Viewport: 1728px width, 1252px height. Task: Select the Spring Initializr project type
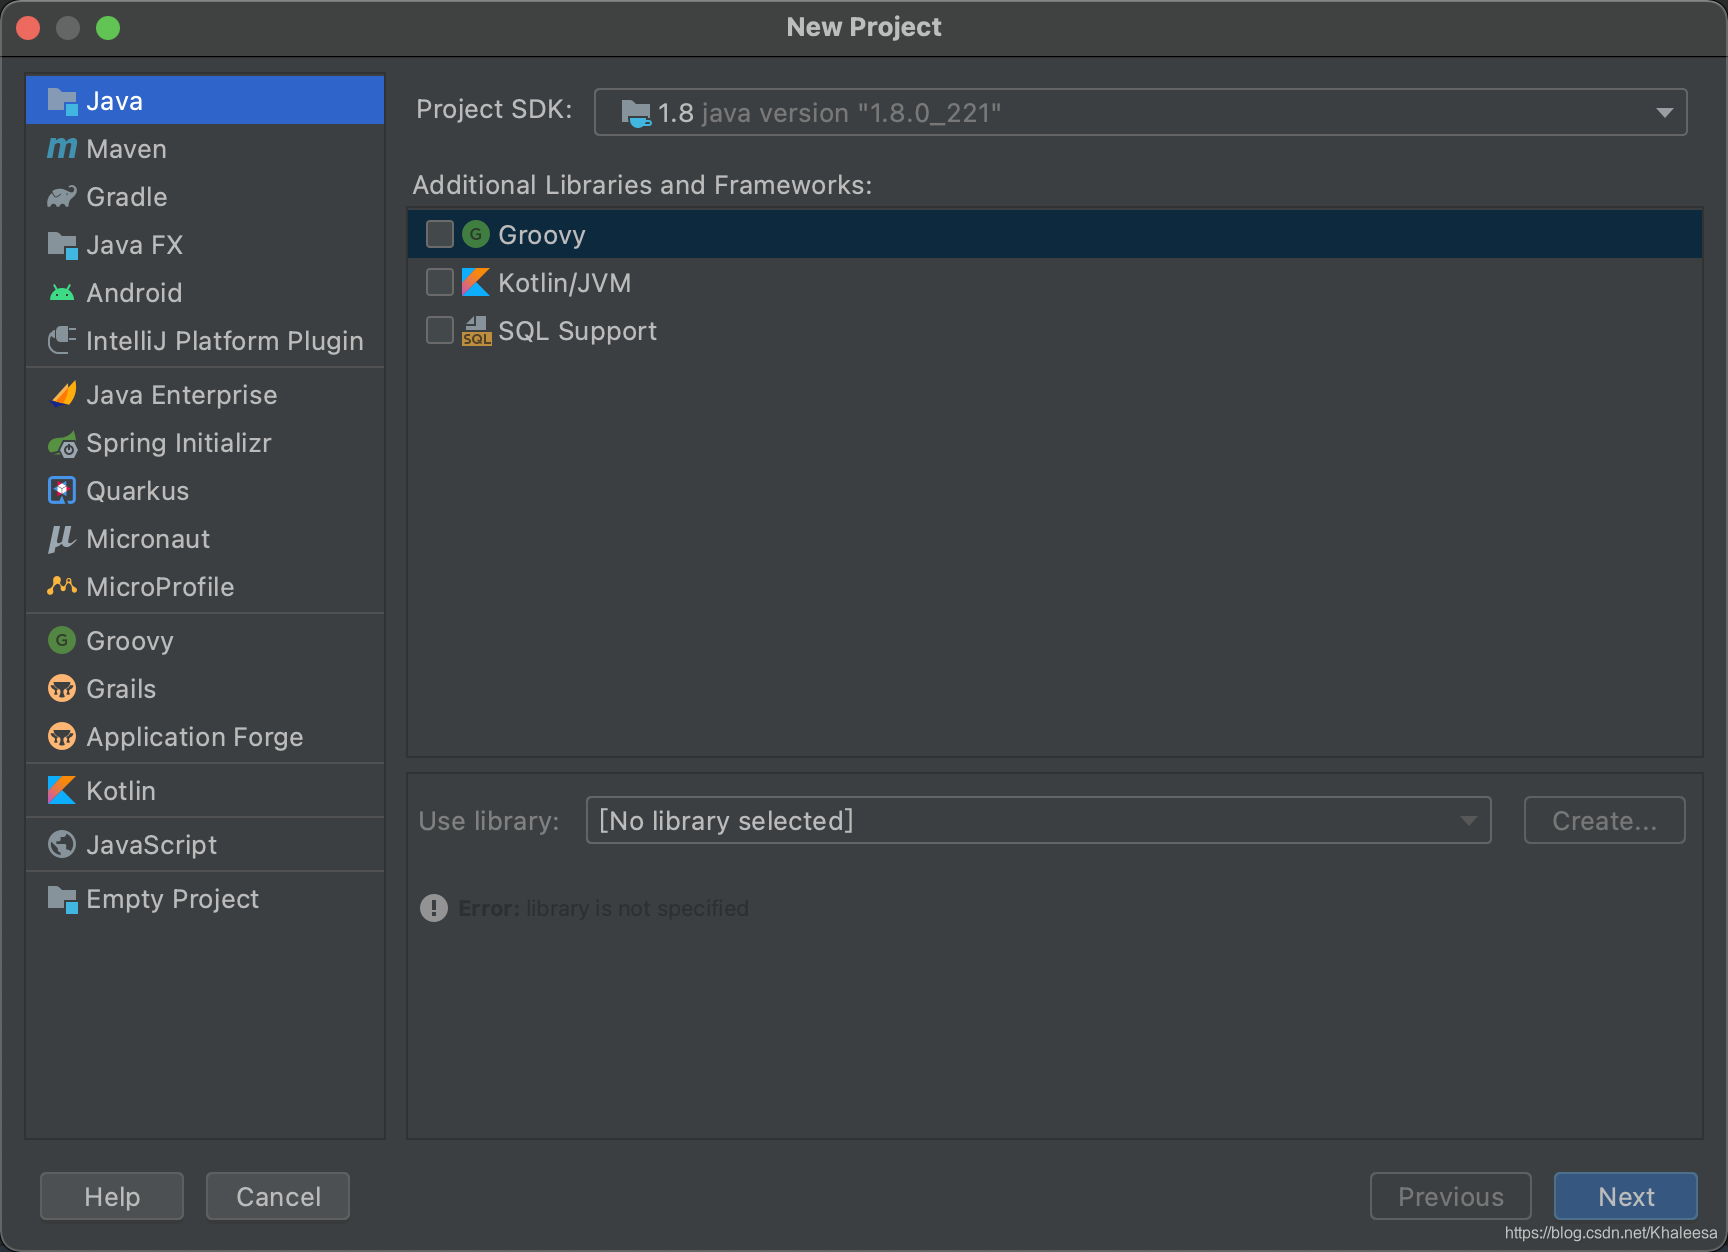205,442
